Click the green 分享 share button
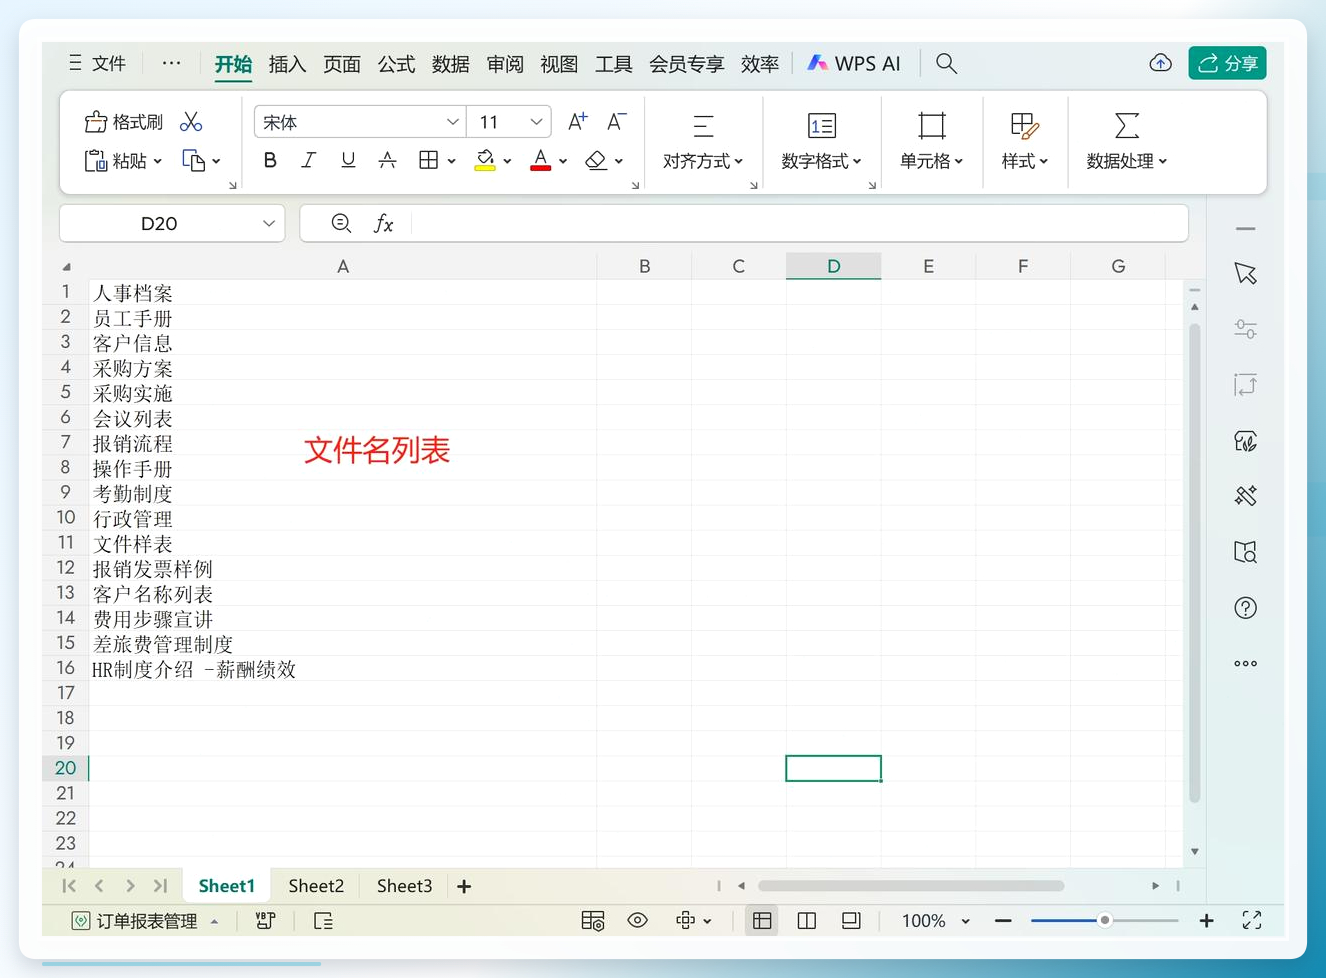The height and width of the screenshot is (978, 1326). [1227, 63]
